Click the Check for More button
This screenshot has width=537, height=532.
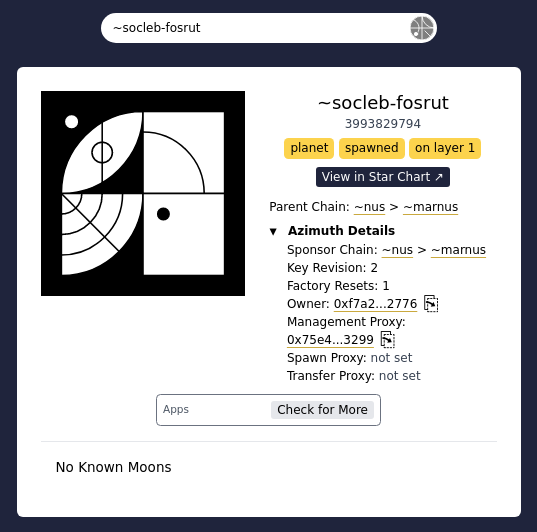[x=322, y=410]
